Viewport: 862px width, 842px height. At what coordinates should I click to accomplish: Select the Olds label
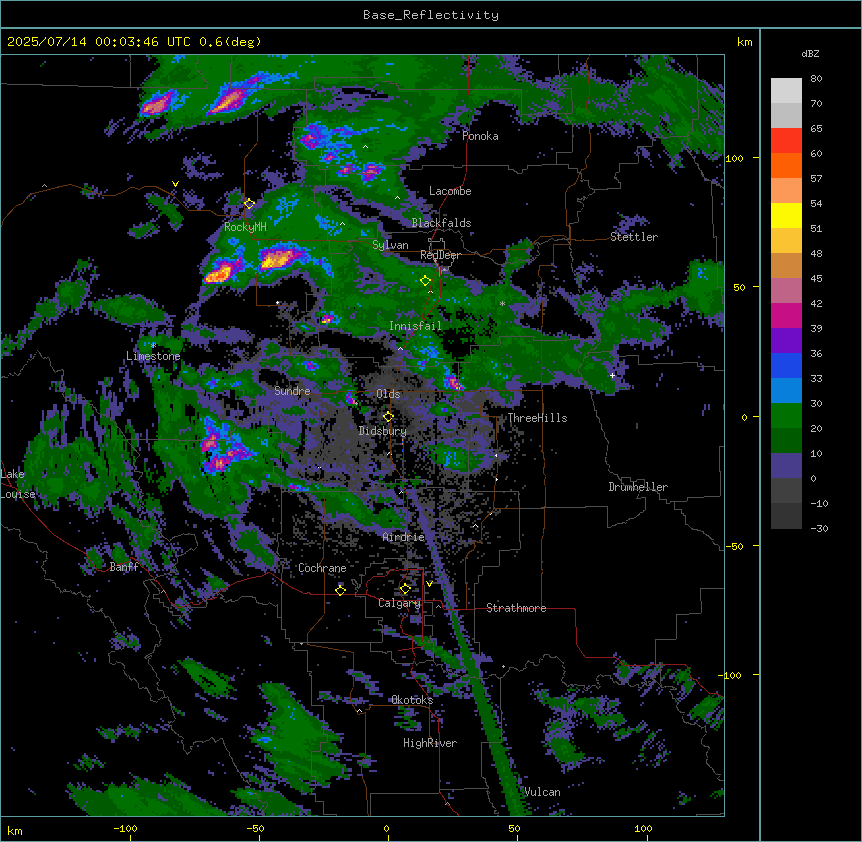(388, 394)
